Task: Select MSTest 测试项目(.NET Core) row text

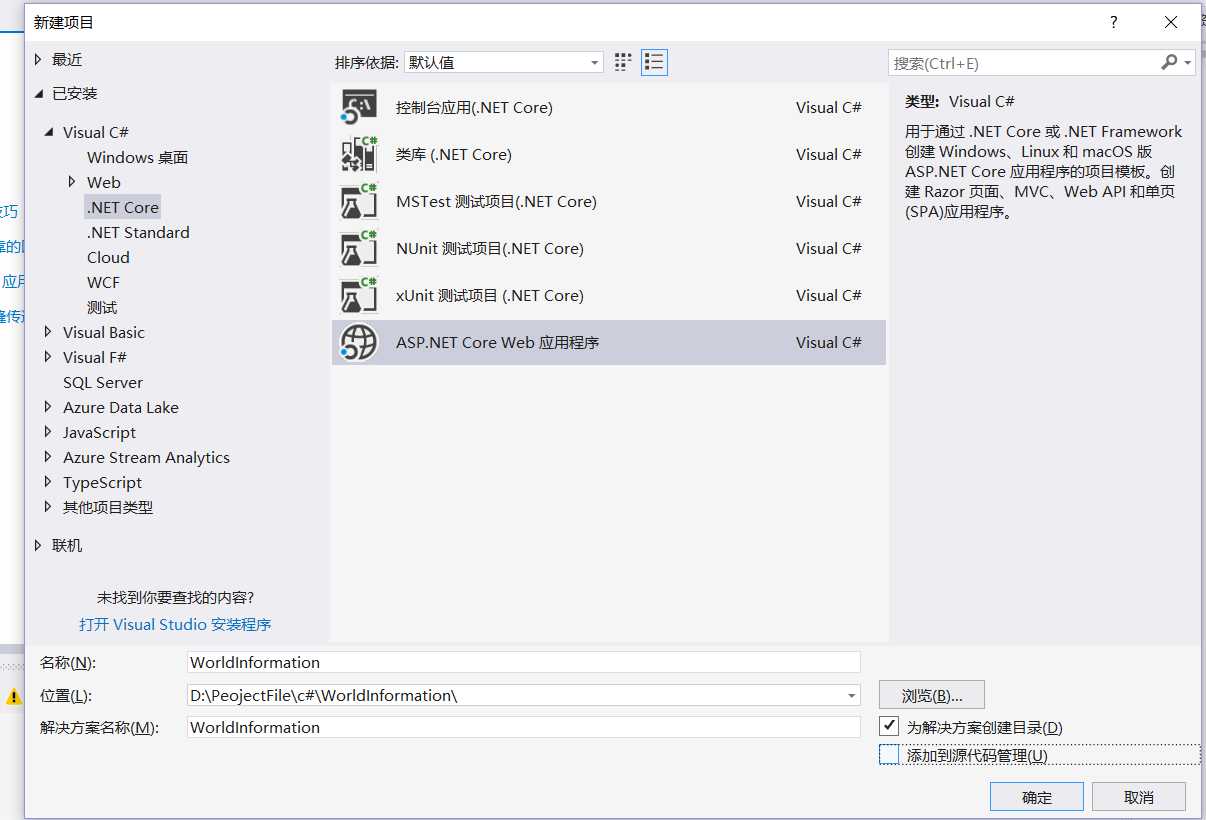Action: click(496, 201)
